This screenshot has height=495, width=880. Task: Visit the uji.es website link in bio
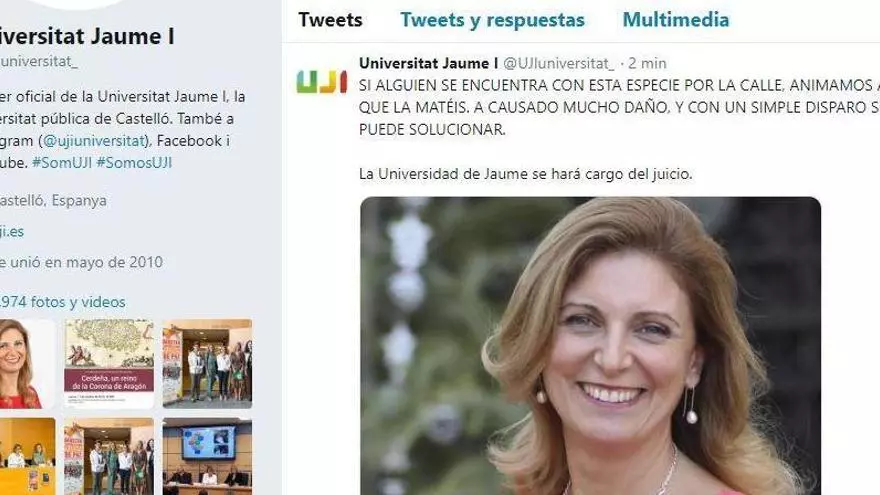pyautogui.click(x=12, y=231)
